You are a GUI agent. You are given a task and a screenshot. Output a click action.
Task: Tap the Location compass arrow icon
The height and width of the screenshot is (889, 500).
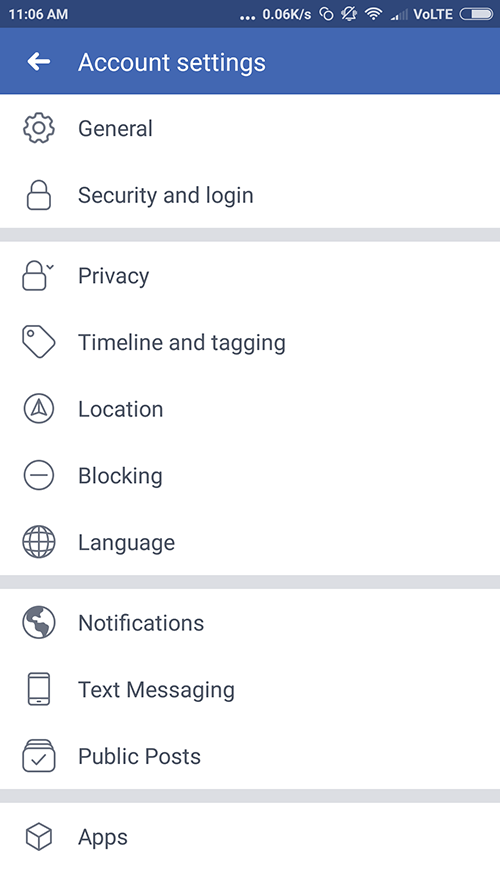39,409
